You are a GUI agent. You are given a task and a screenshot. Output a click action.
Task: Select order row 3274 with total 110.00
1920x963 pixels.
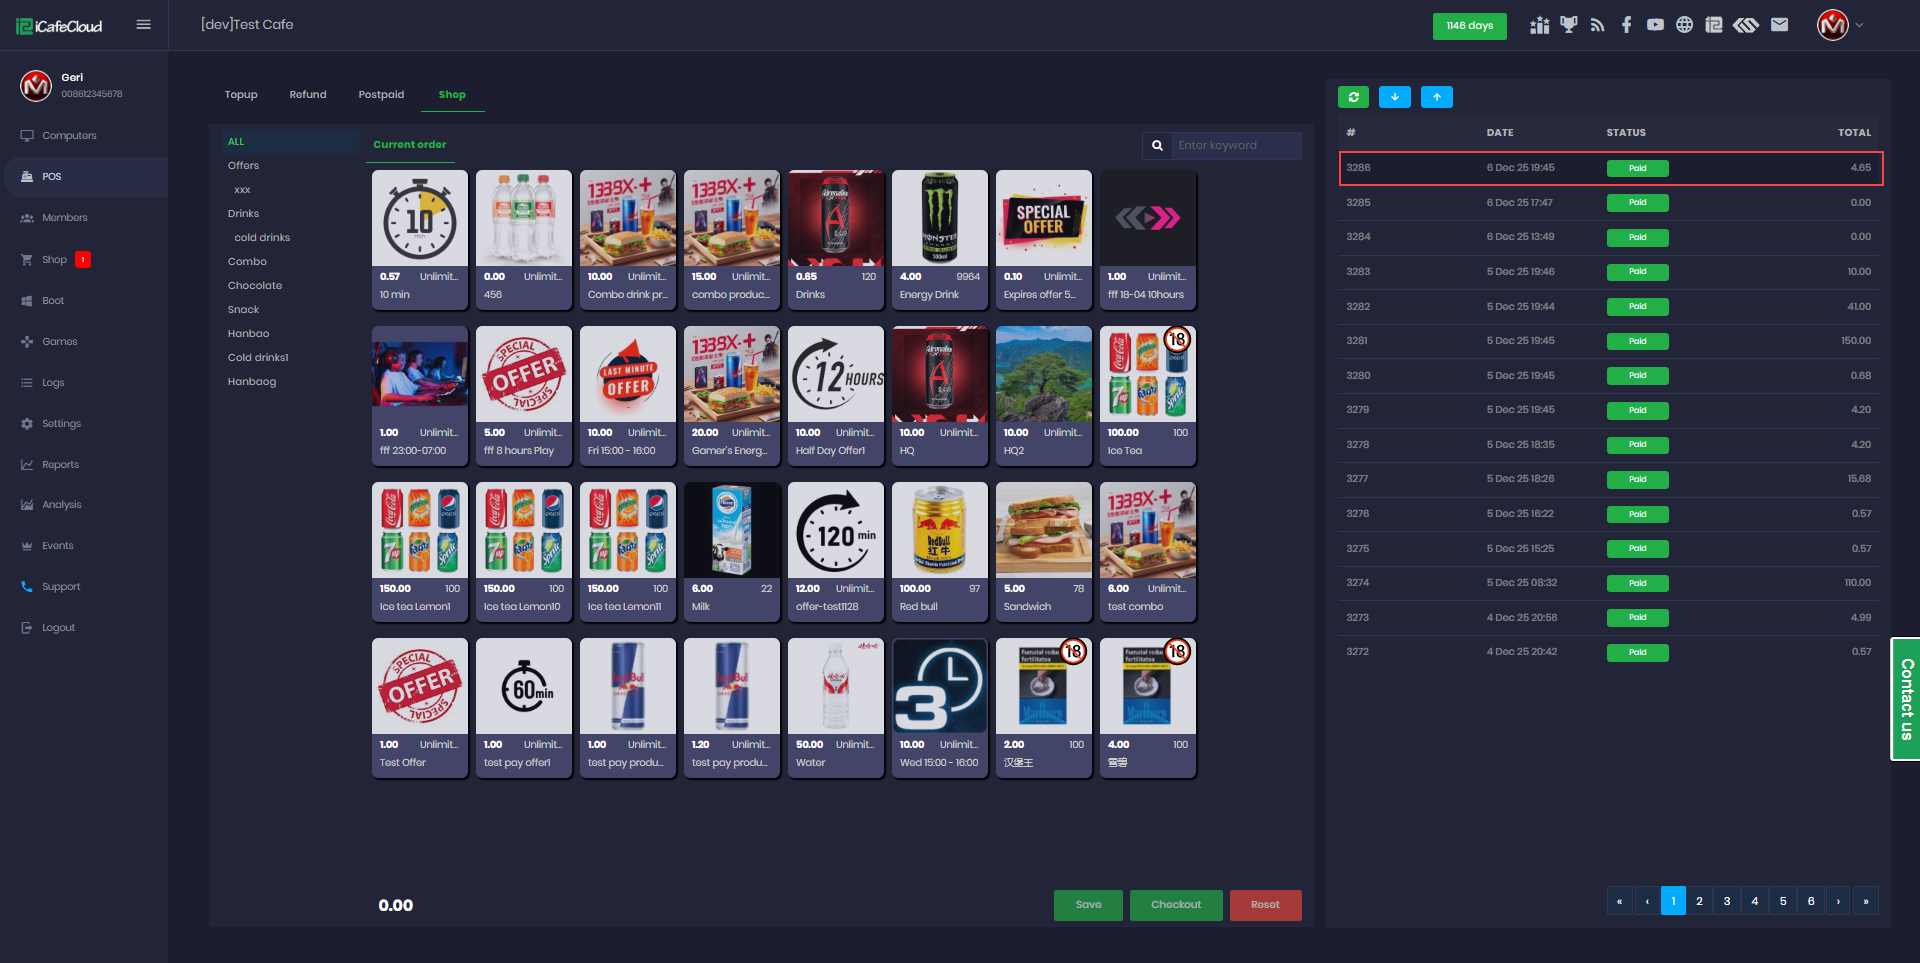pyautogui.click(x=1610, y=583)
